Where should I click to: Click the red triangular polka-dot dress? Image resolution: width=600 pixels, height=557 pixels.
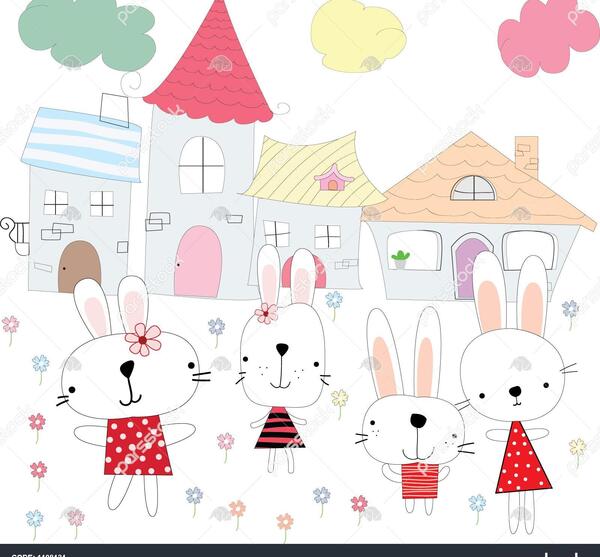tap(522, 458)
